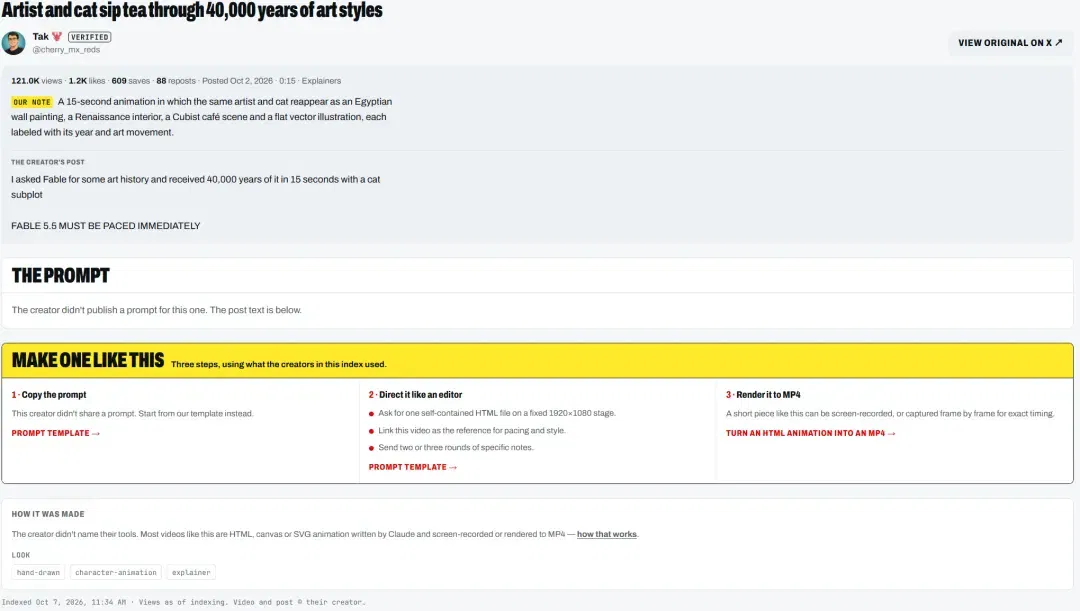The height and width of the screenshot is (611, 1080).
Task: Select the explainer look tag
Action: (x=191, y=572)
